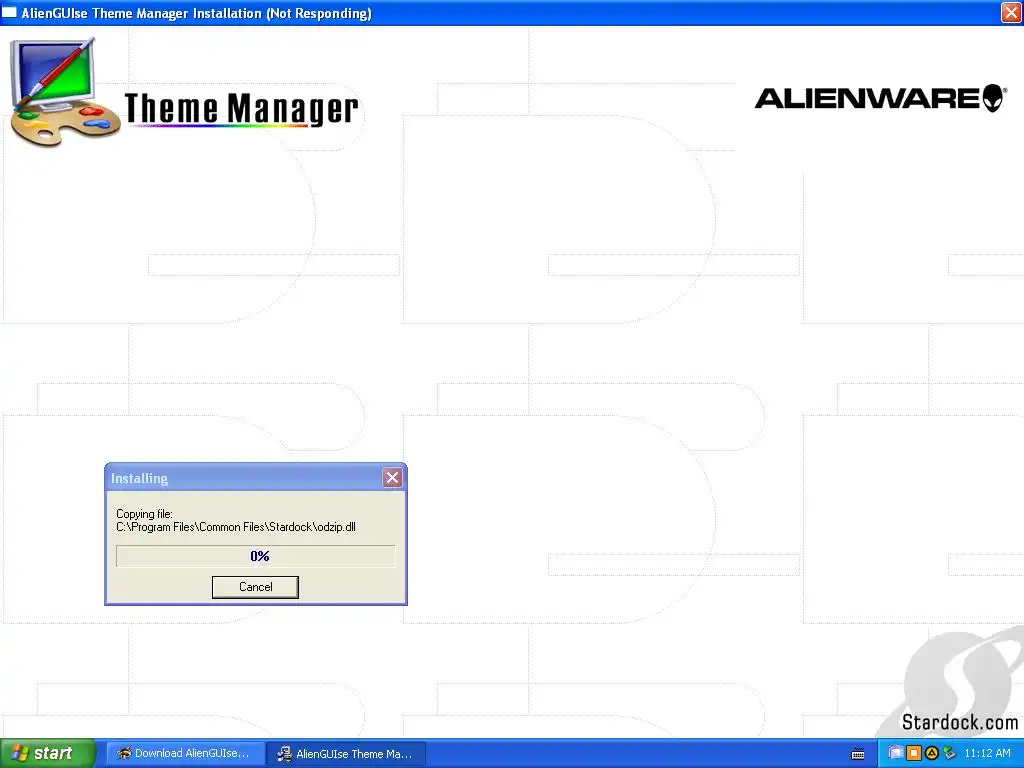Click the 11:12 AM system clock

point(987,753)
